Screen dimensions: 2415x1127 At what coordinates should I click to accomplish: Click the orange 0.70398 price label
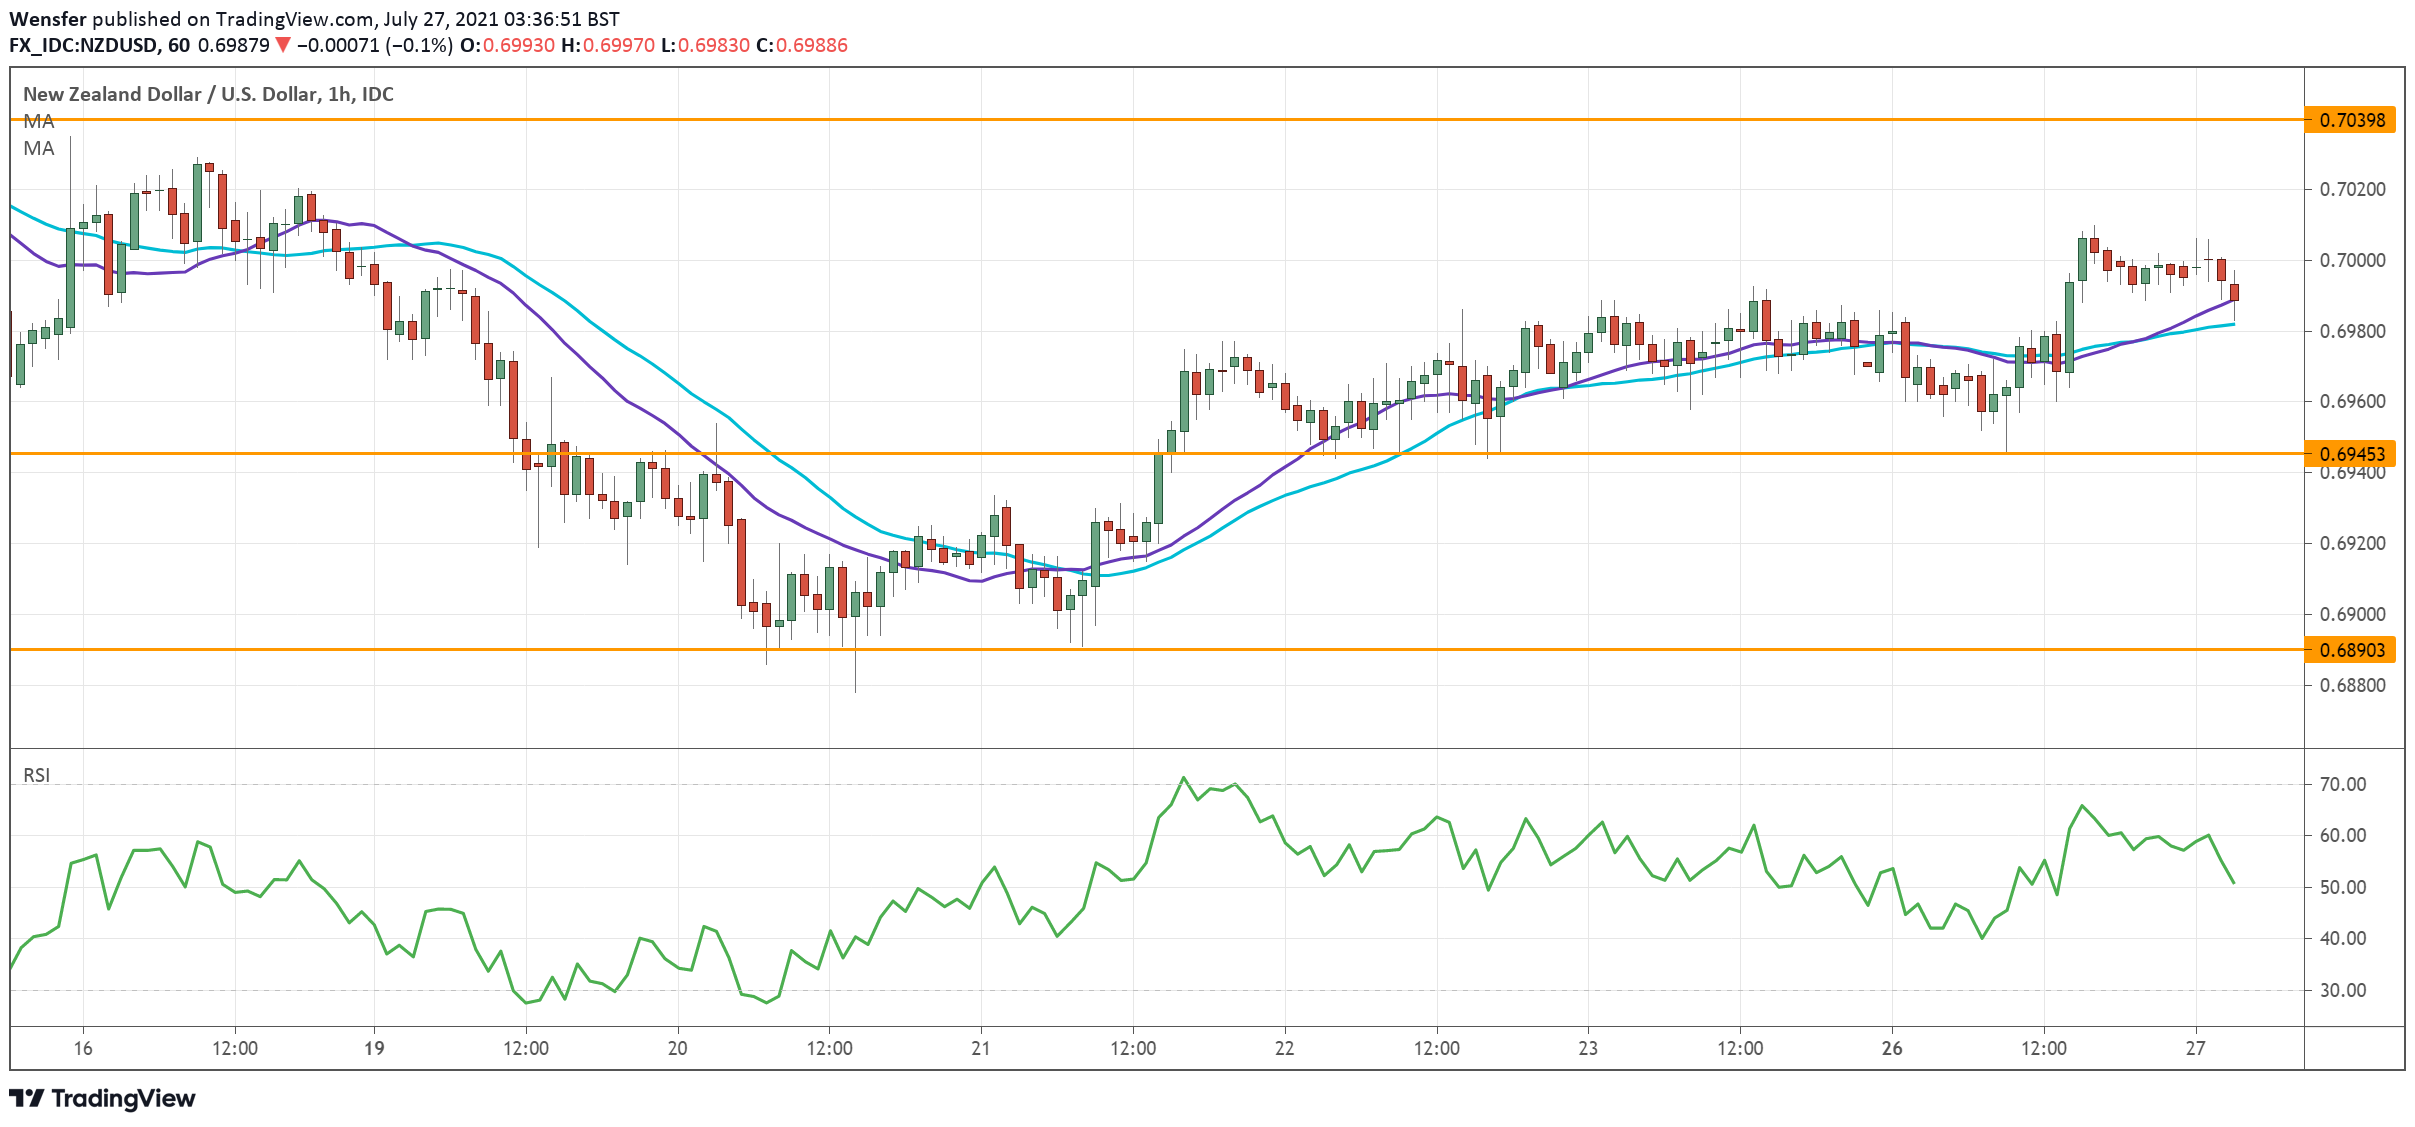tap(2350, 120)
